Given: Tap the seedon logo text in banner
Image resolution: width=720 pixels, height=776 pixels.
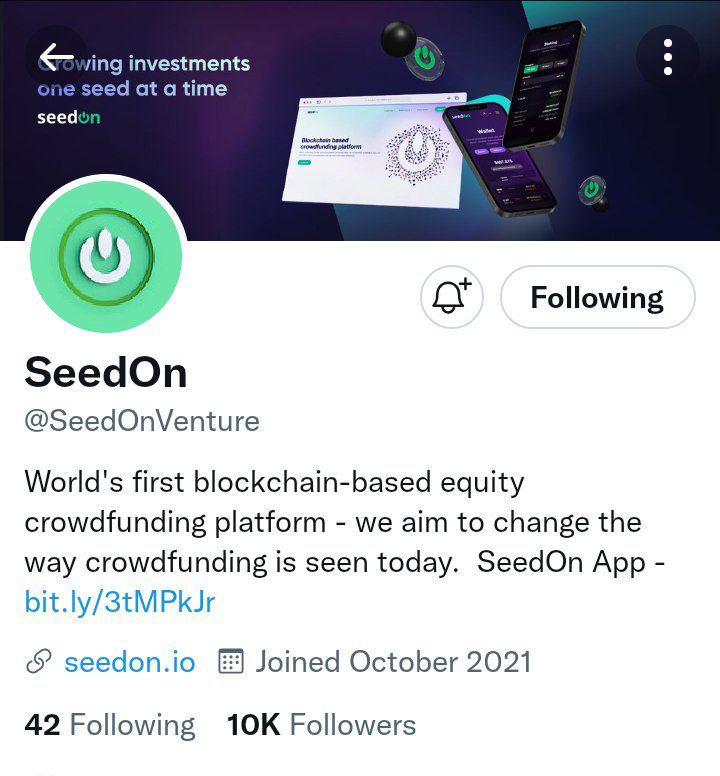Looking at the screenshot, I should coord(68,118).
